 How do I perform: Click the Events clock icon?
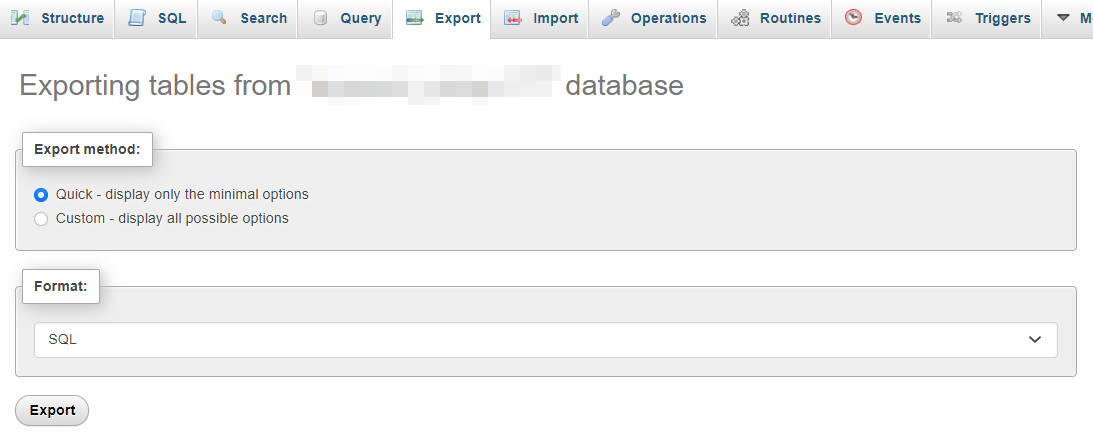coord(853,17)
